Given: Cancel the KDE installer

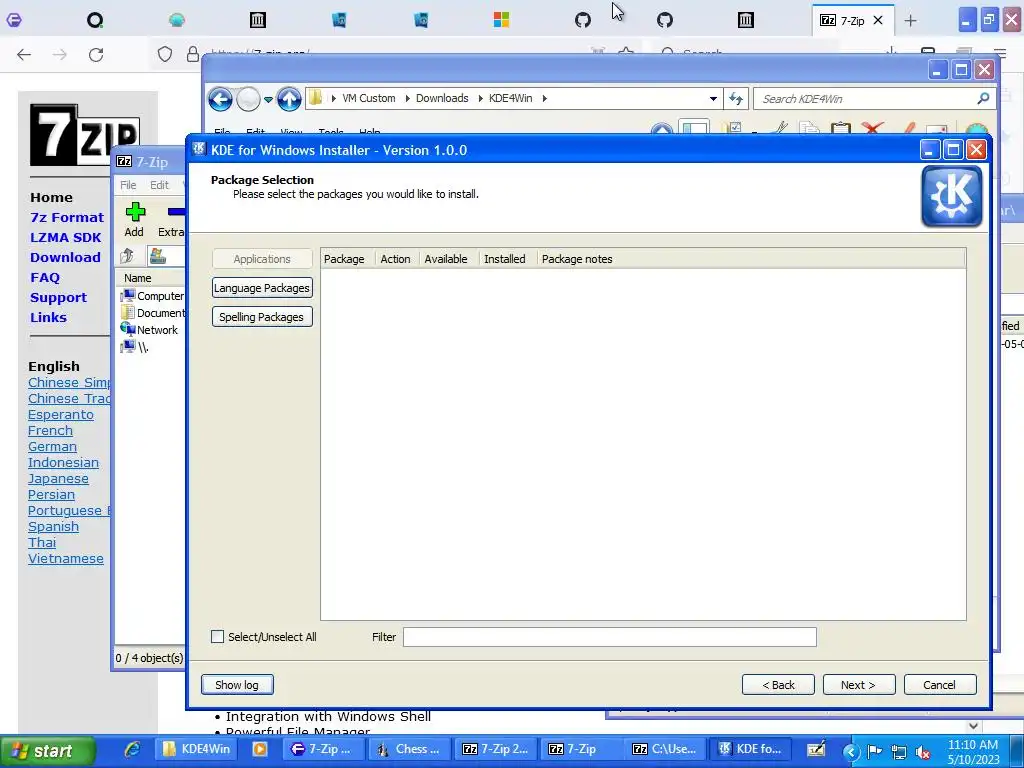Looking at the screenshot, I should (940, 684).
